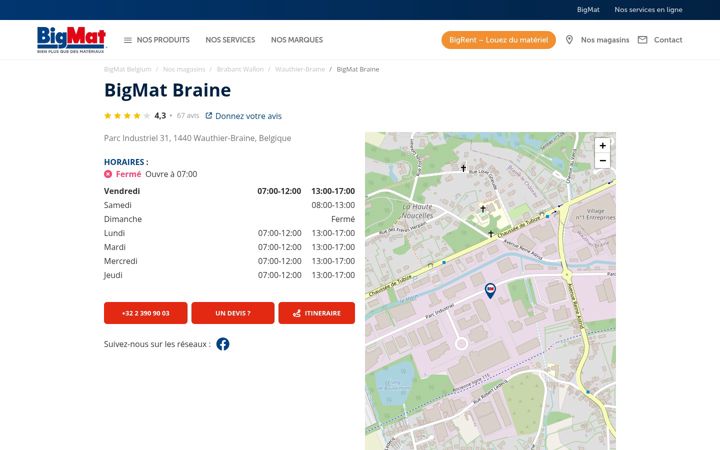Click the address Parc Industriel 31 text
Image resolution: width=720 pixels, height=450 pixels.
click(x=197, y=138)
